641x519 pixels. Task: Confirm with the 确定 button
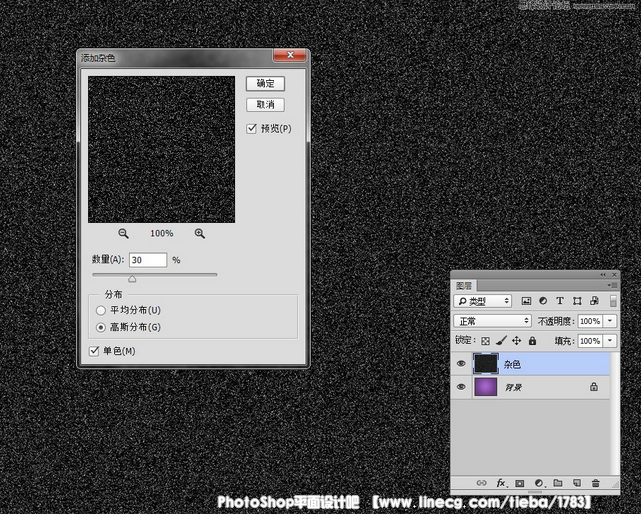(x=265, y=84)
